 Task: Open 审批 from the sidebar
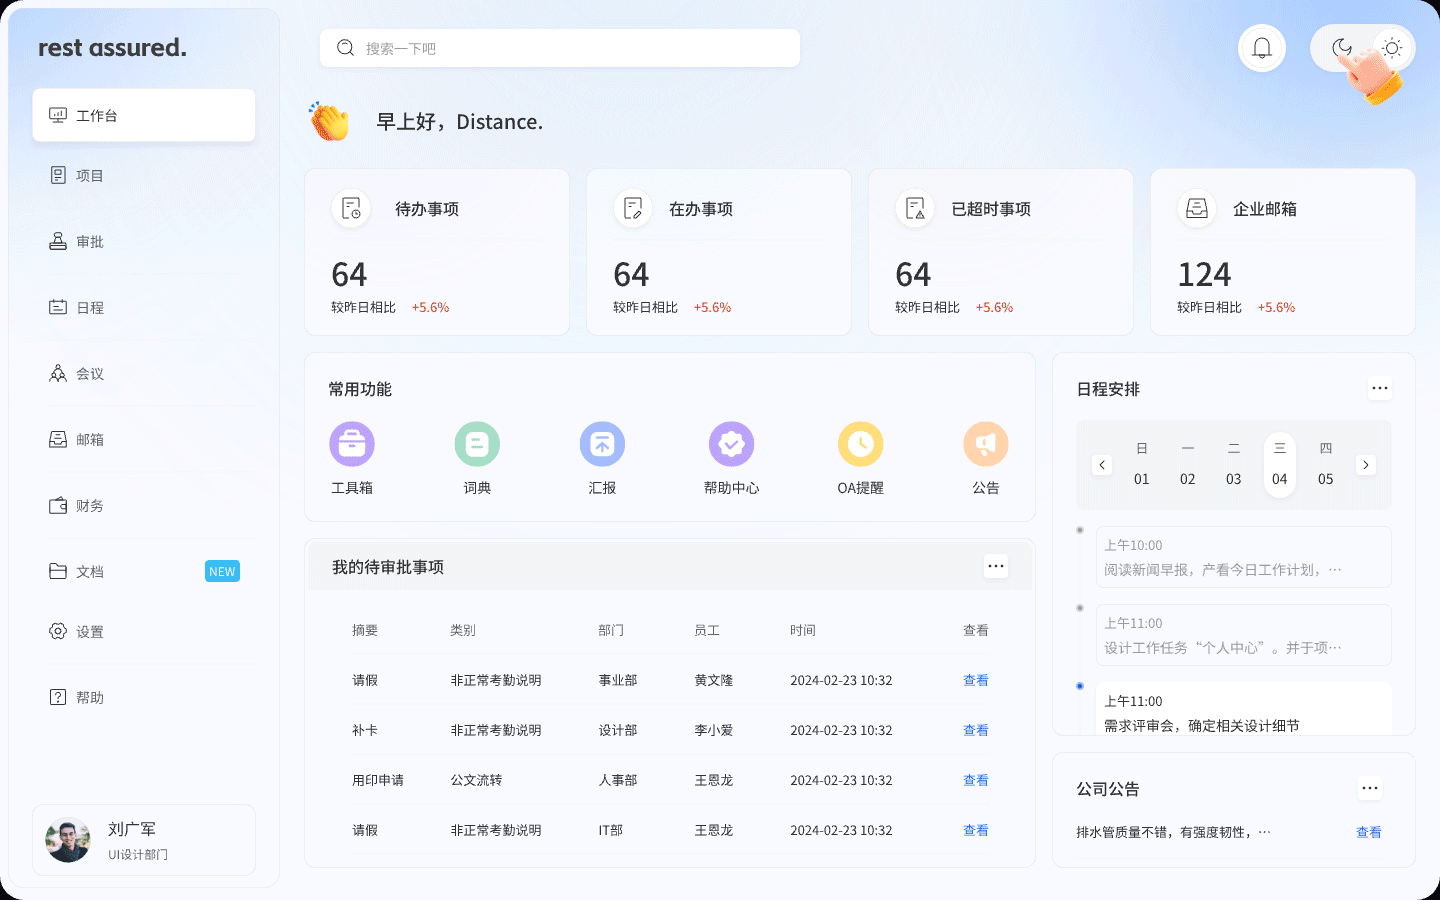click(88, 241)
